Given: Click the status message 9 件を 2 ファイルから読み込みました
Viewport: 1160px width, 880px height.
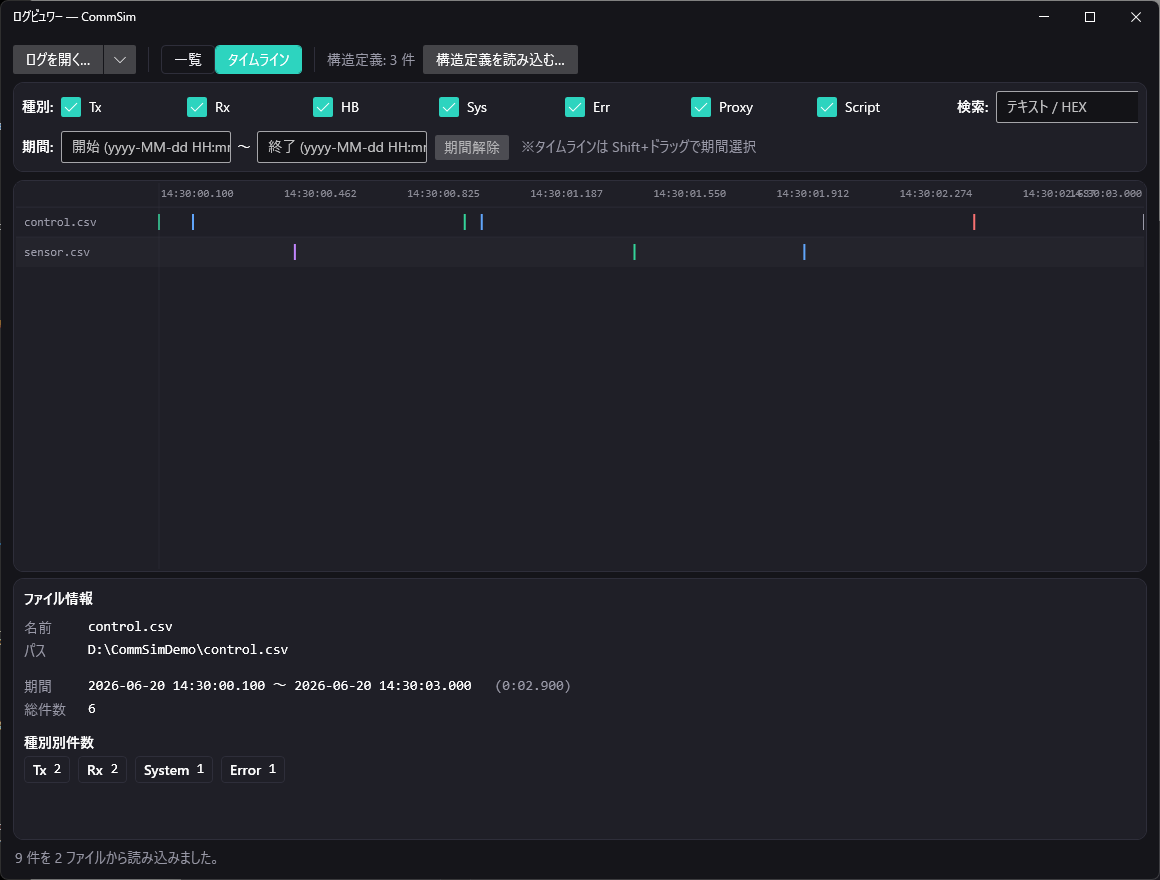Looking at the screenshot, I should (x=117, y=858).
